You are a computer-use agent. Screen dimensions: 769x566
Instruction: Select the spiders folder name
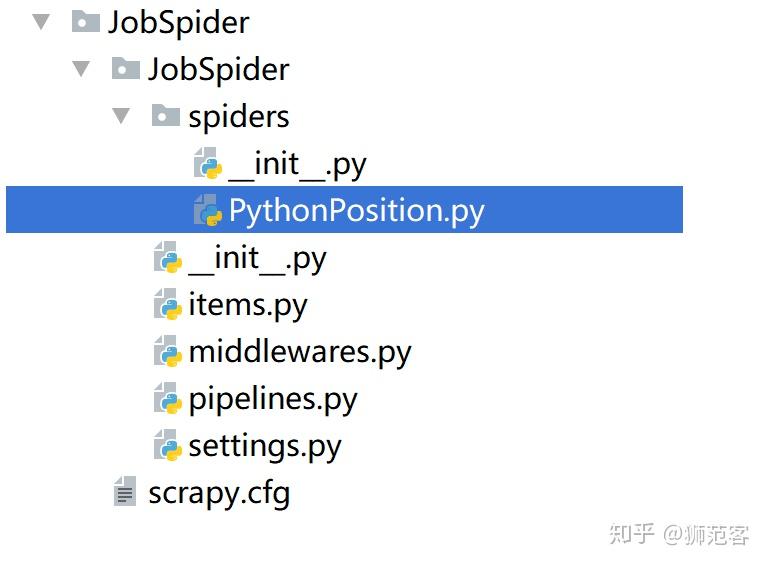238,116
